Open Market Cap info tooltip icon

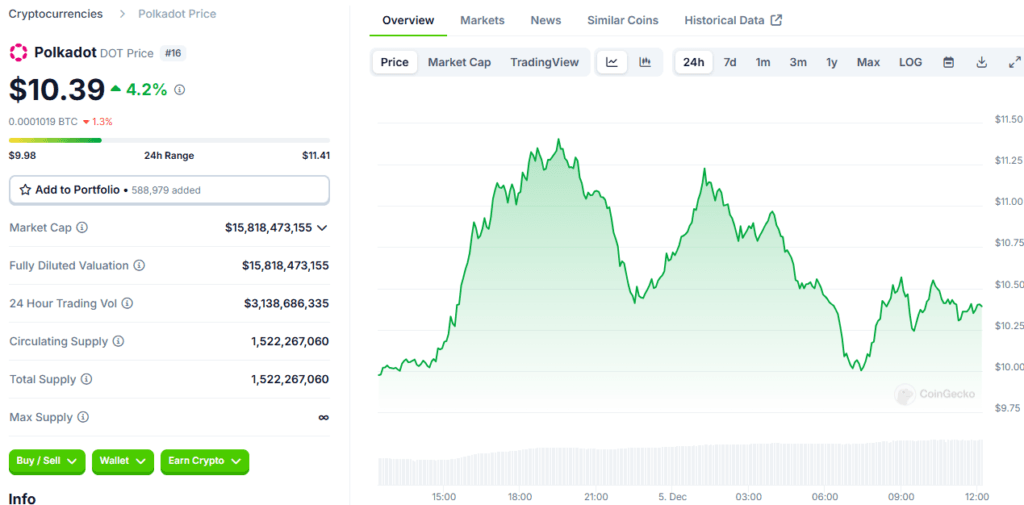click(82, 227)
